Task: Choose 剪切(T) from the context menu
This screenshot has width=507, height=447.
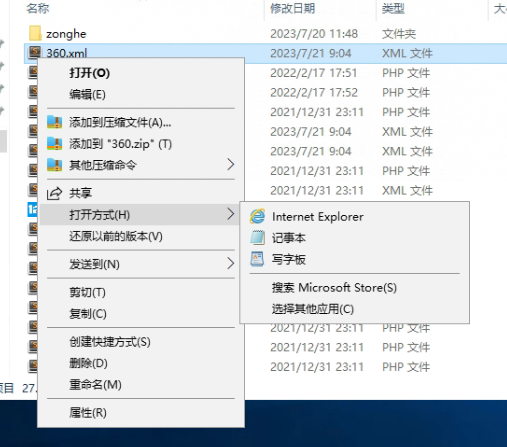Action: pos(141,292)
